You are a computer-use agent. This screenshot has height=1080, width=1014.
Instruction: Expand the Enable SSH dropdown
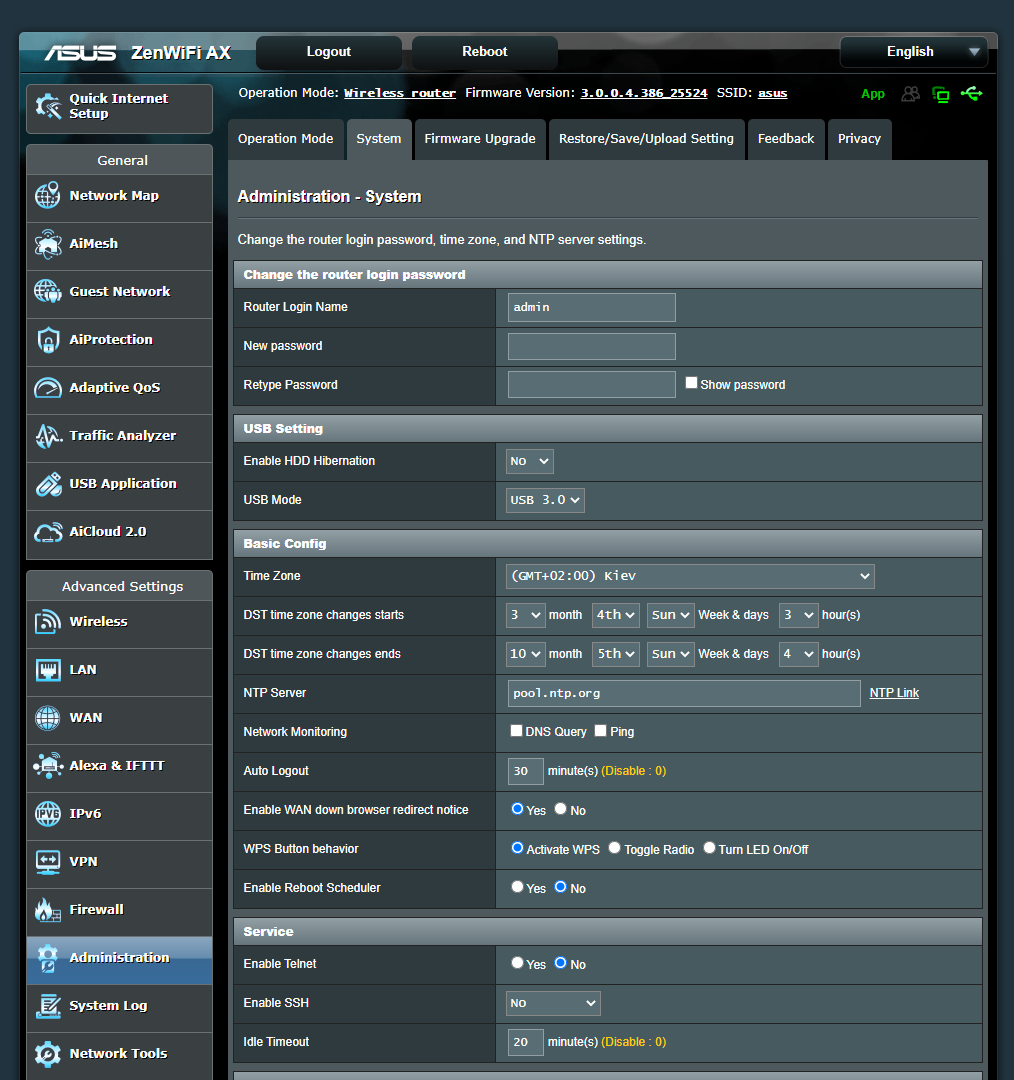click(553, 1003)
